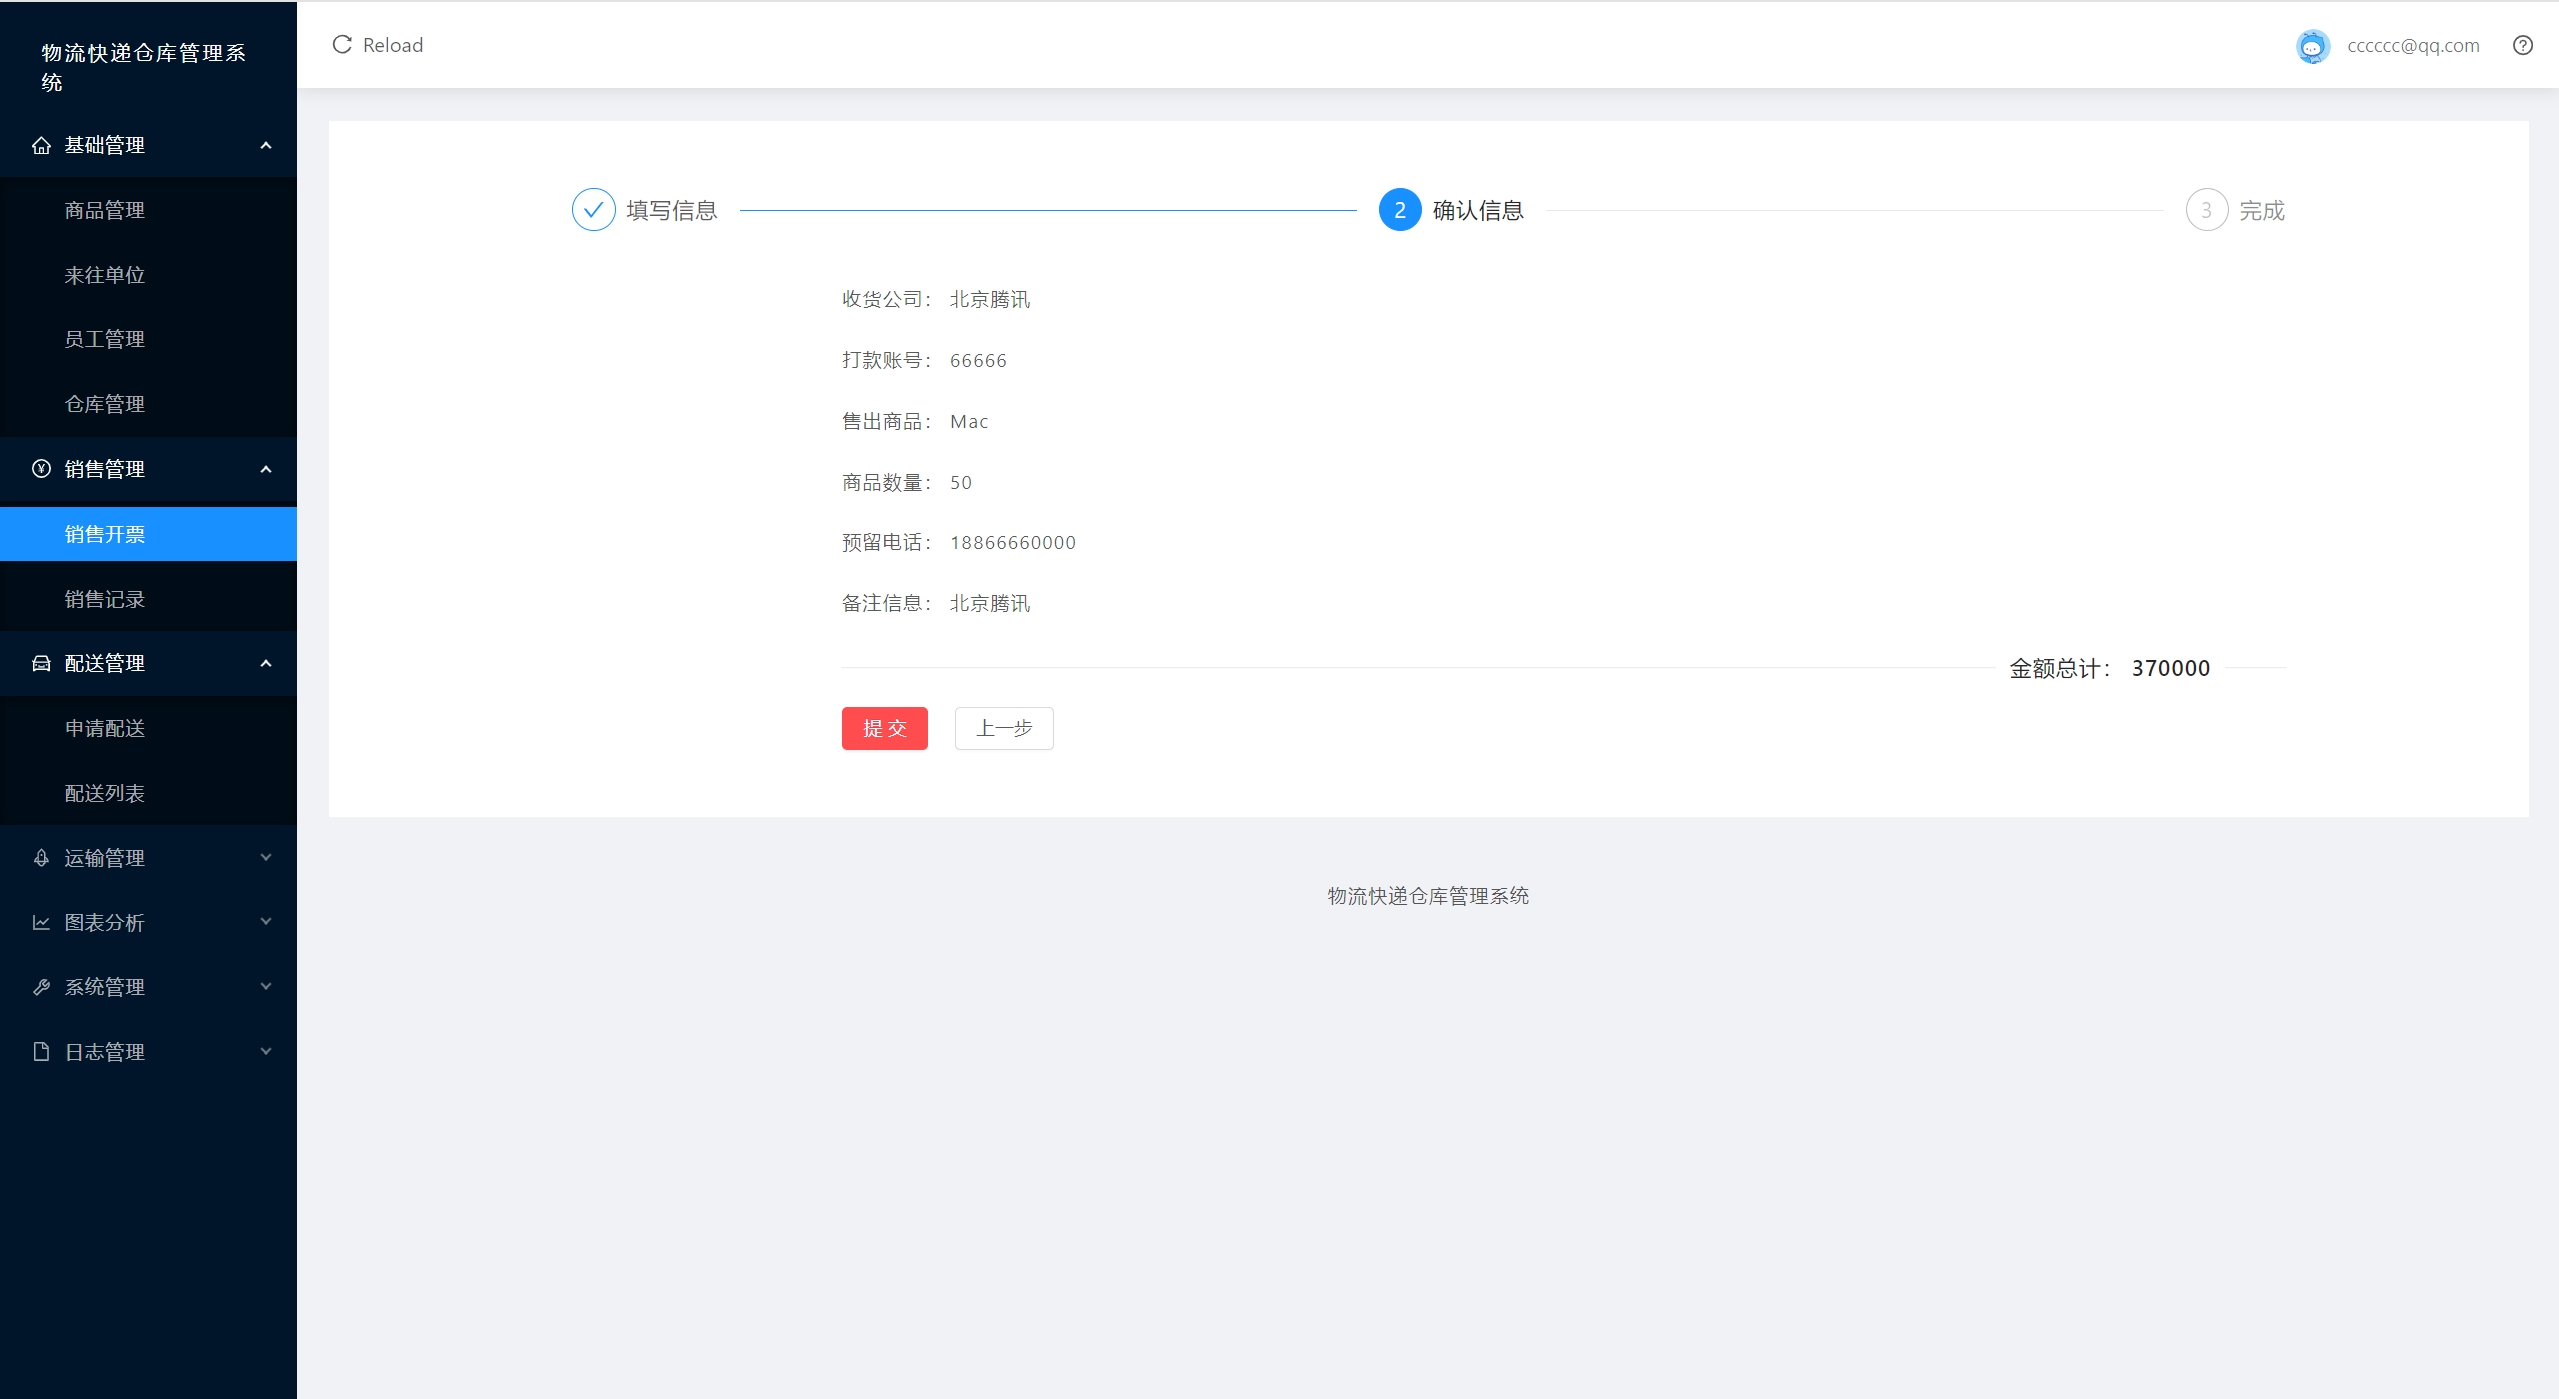Click the completed 填写信息 step checkmark
The image size is (2559, 1399).
[593, 211]
